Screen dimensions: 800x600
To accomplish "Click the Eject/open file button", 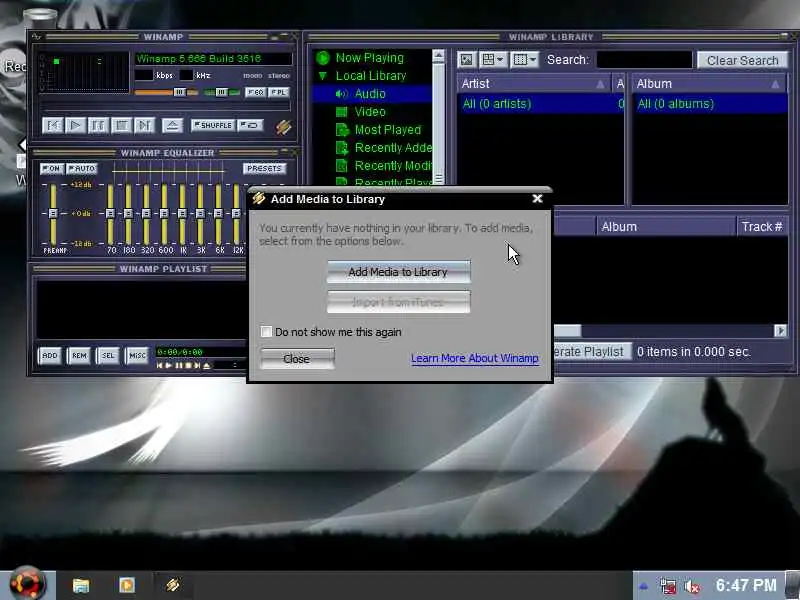I will 172,125.
